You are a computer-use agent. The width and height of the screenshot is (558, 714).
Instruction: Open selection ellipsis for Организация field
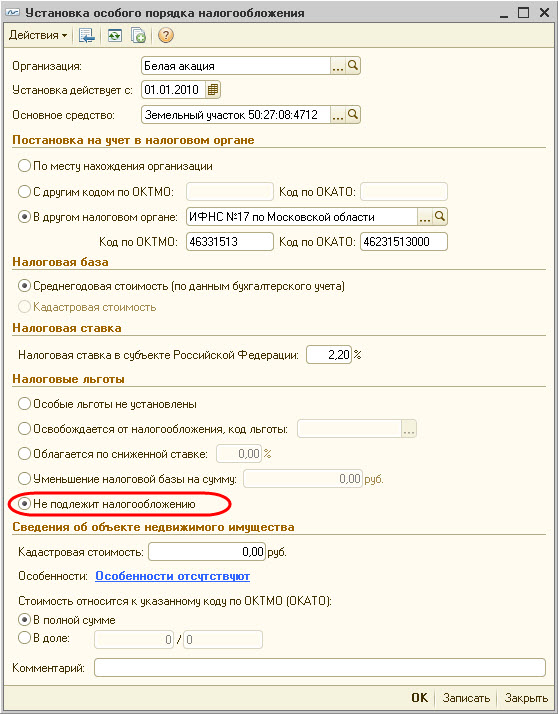point(338,66)
